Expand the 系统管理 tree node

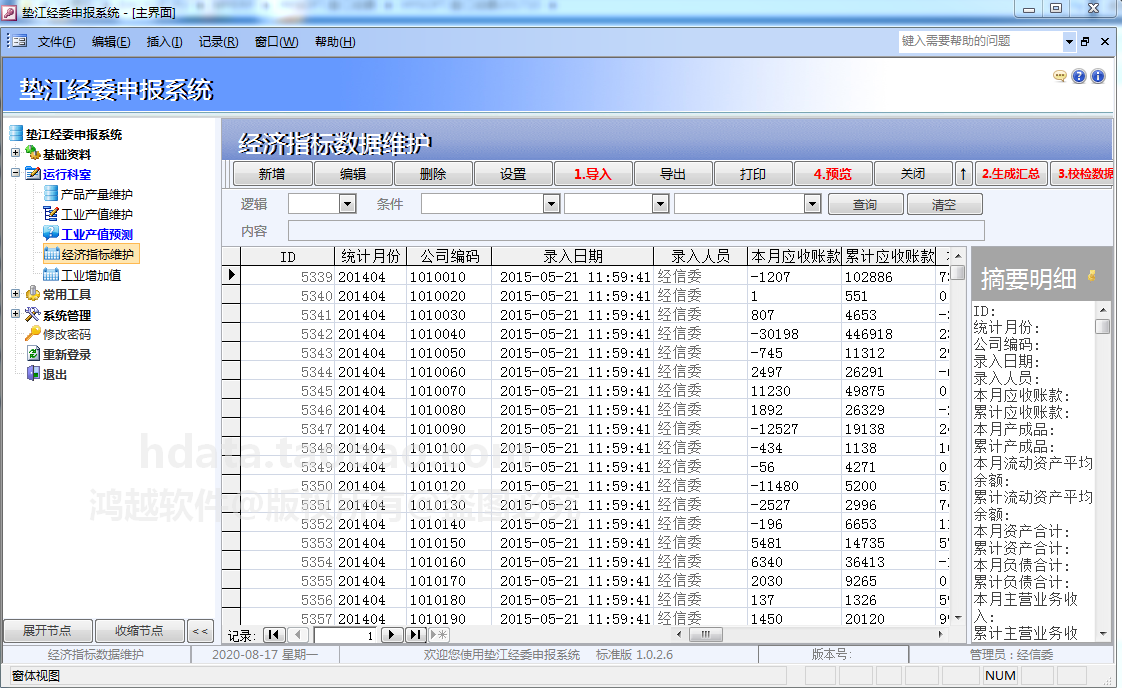pyautogui.click(x=15, y=314)
